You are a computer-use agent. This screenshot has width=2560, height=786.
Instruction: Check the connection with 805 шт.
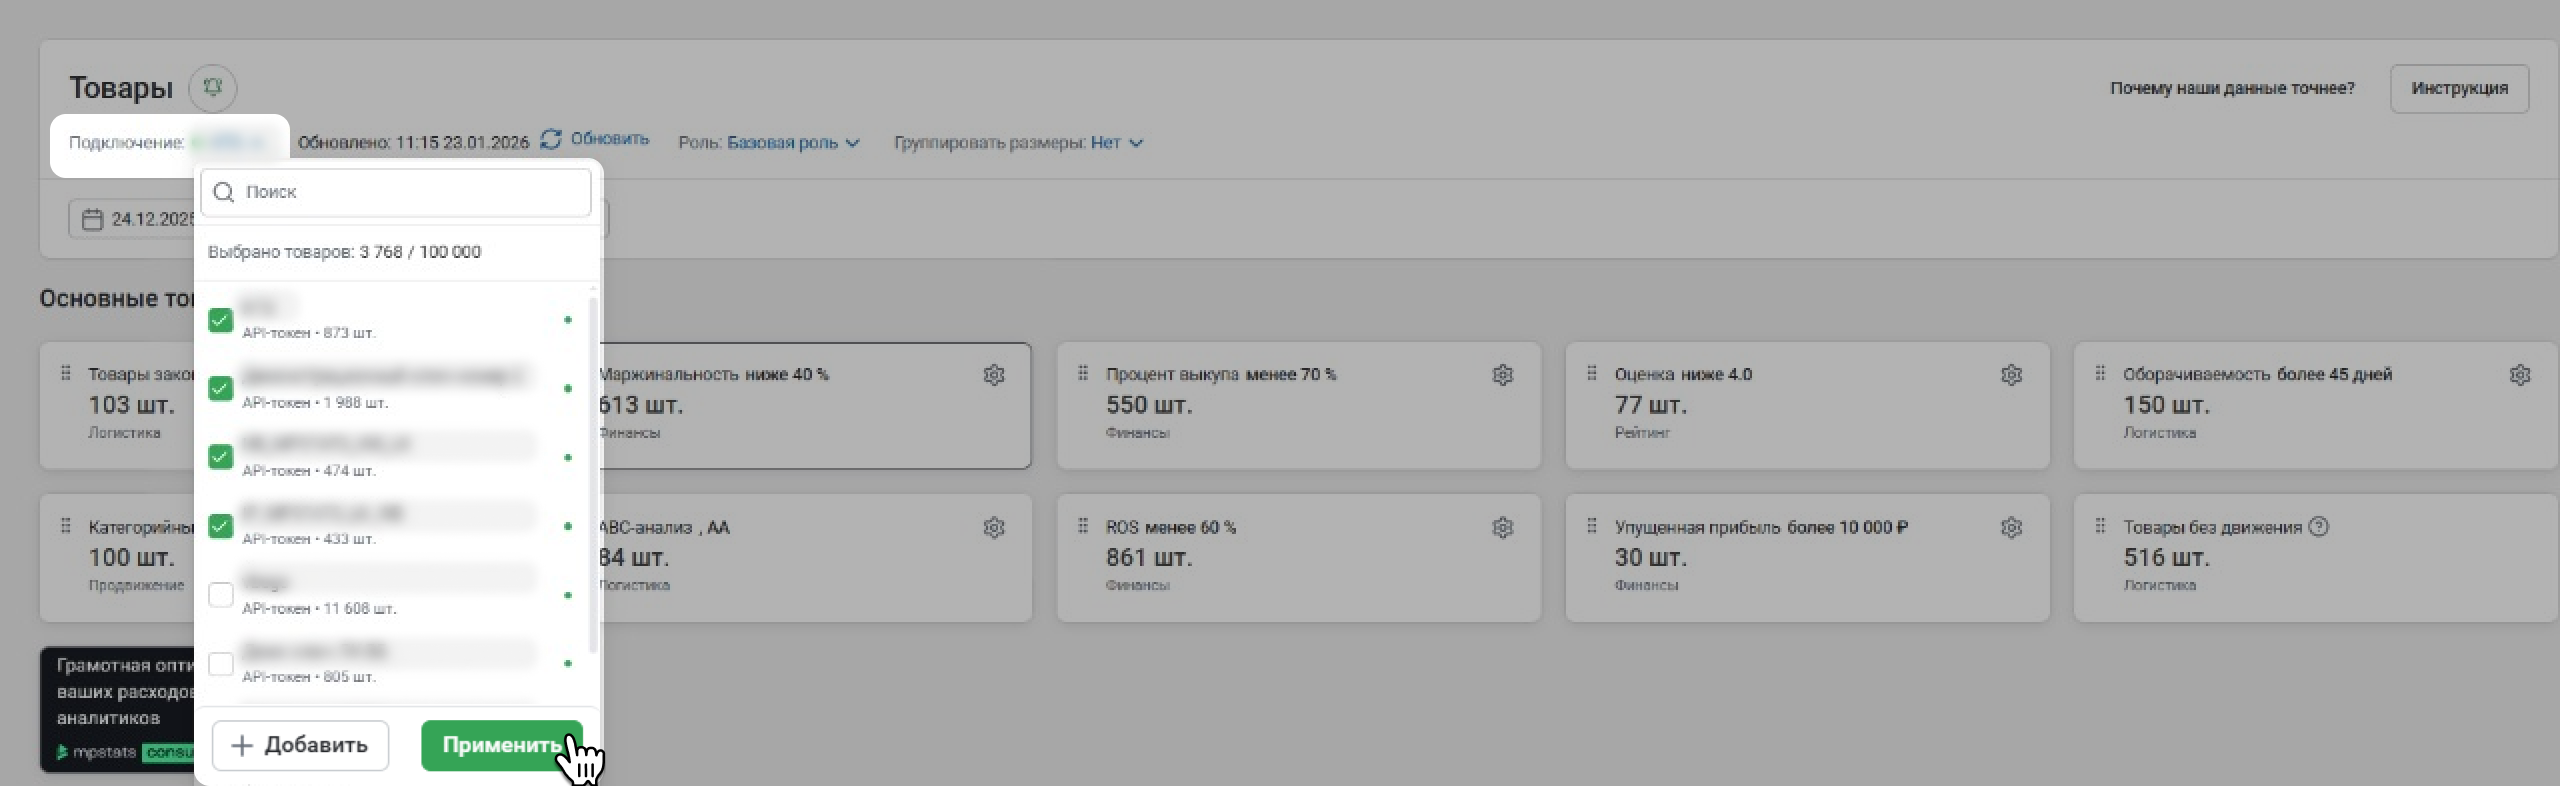click(x=220, y=664)
